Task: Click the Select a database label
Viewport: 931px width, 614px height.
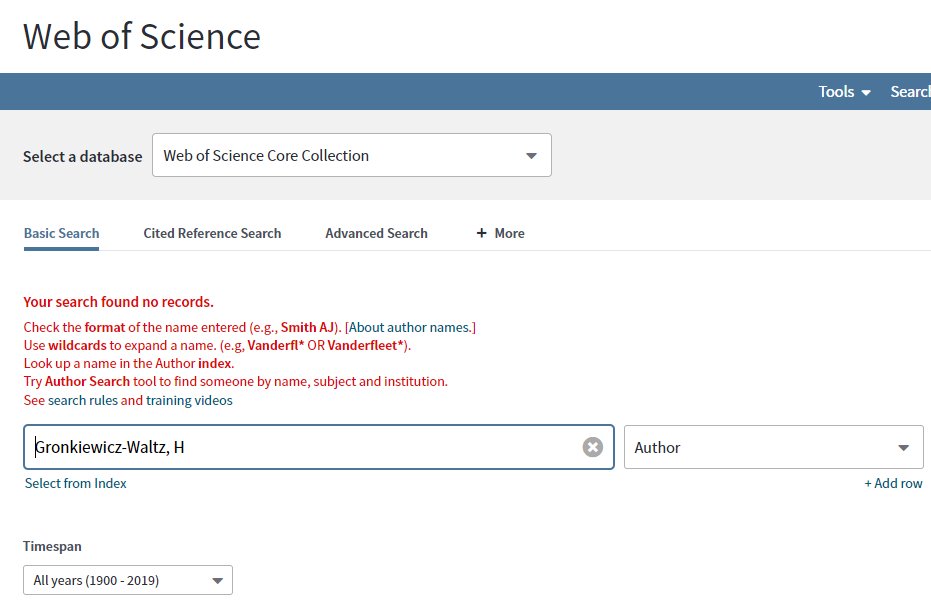Action: [83, 156]
